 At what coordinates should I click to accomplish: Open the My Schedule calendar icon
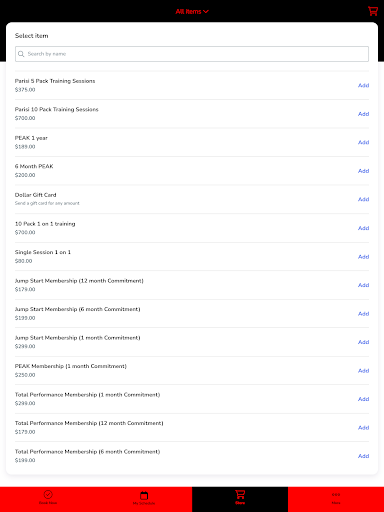144,495
